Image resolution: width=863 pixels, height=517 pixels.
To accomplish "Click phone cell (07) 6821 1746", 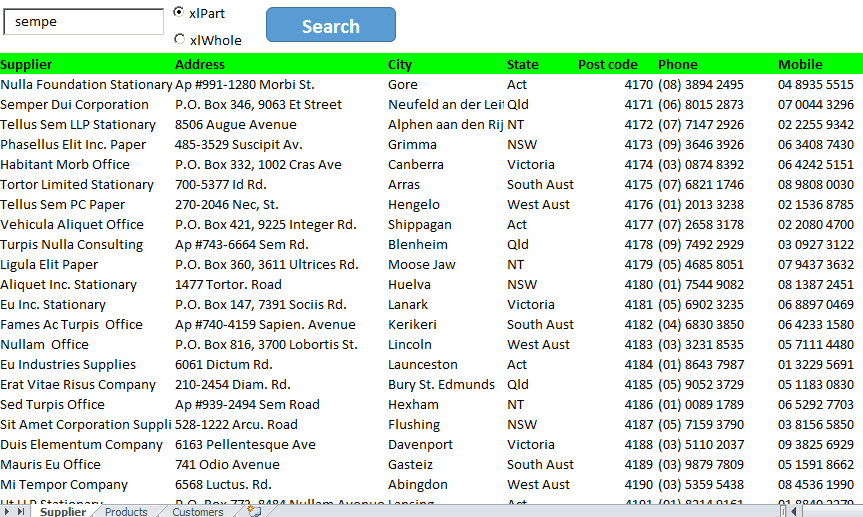I will pyautogui.click(x=701, y=184).
